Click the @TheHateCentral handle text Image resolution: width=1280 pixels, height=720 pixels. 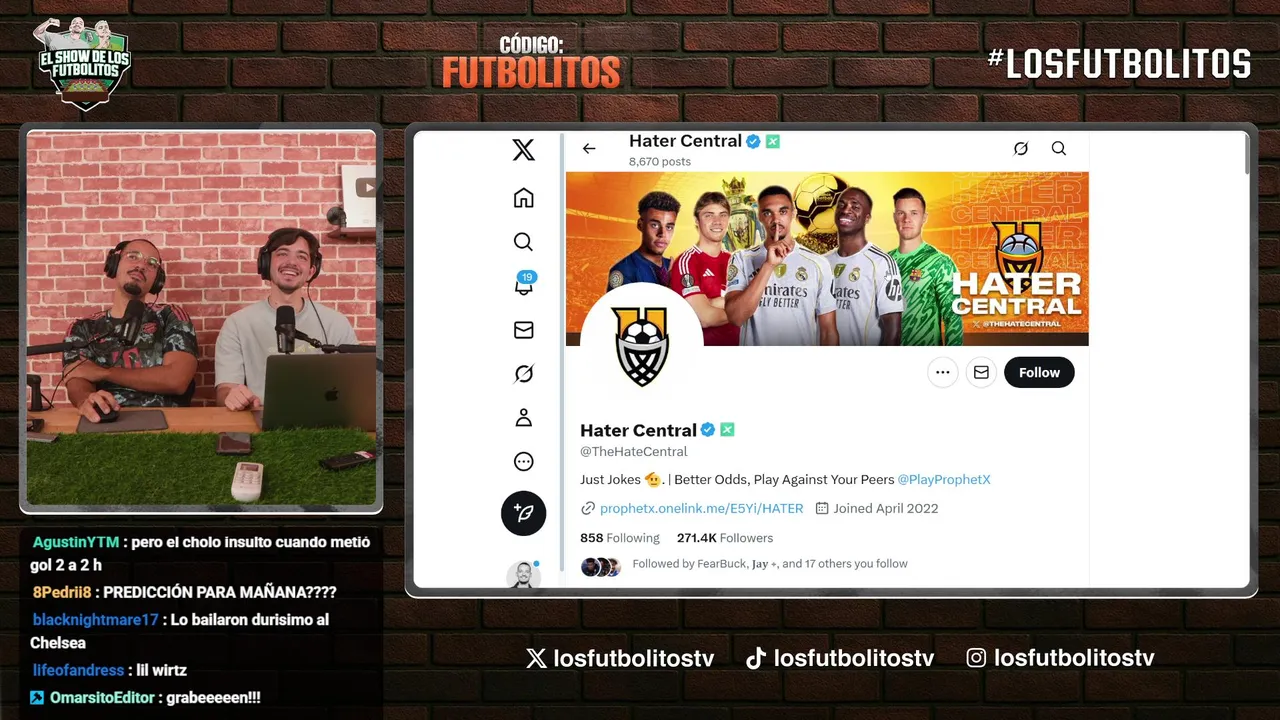coord(634,452)
